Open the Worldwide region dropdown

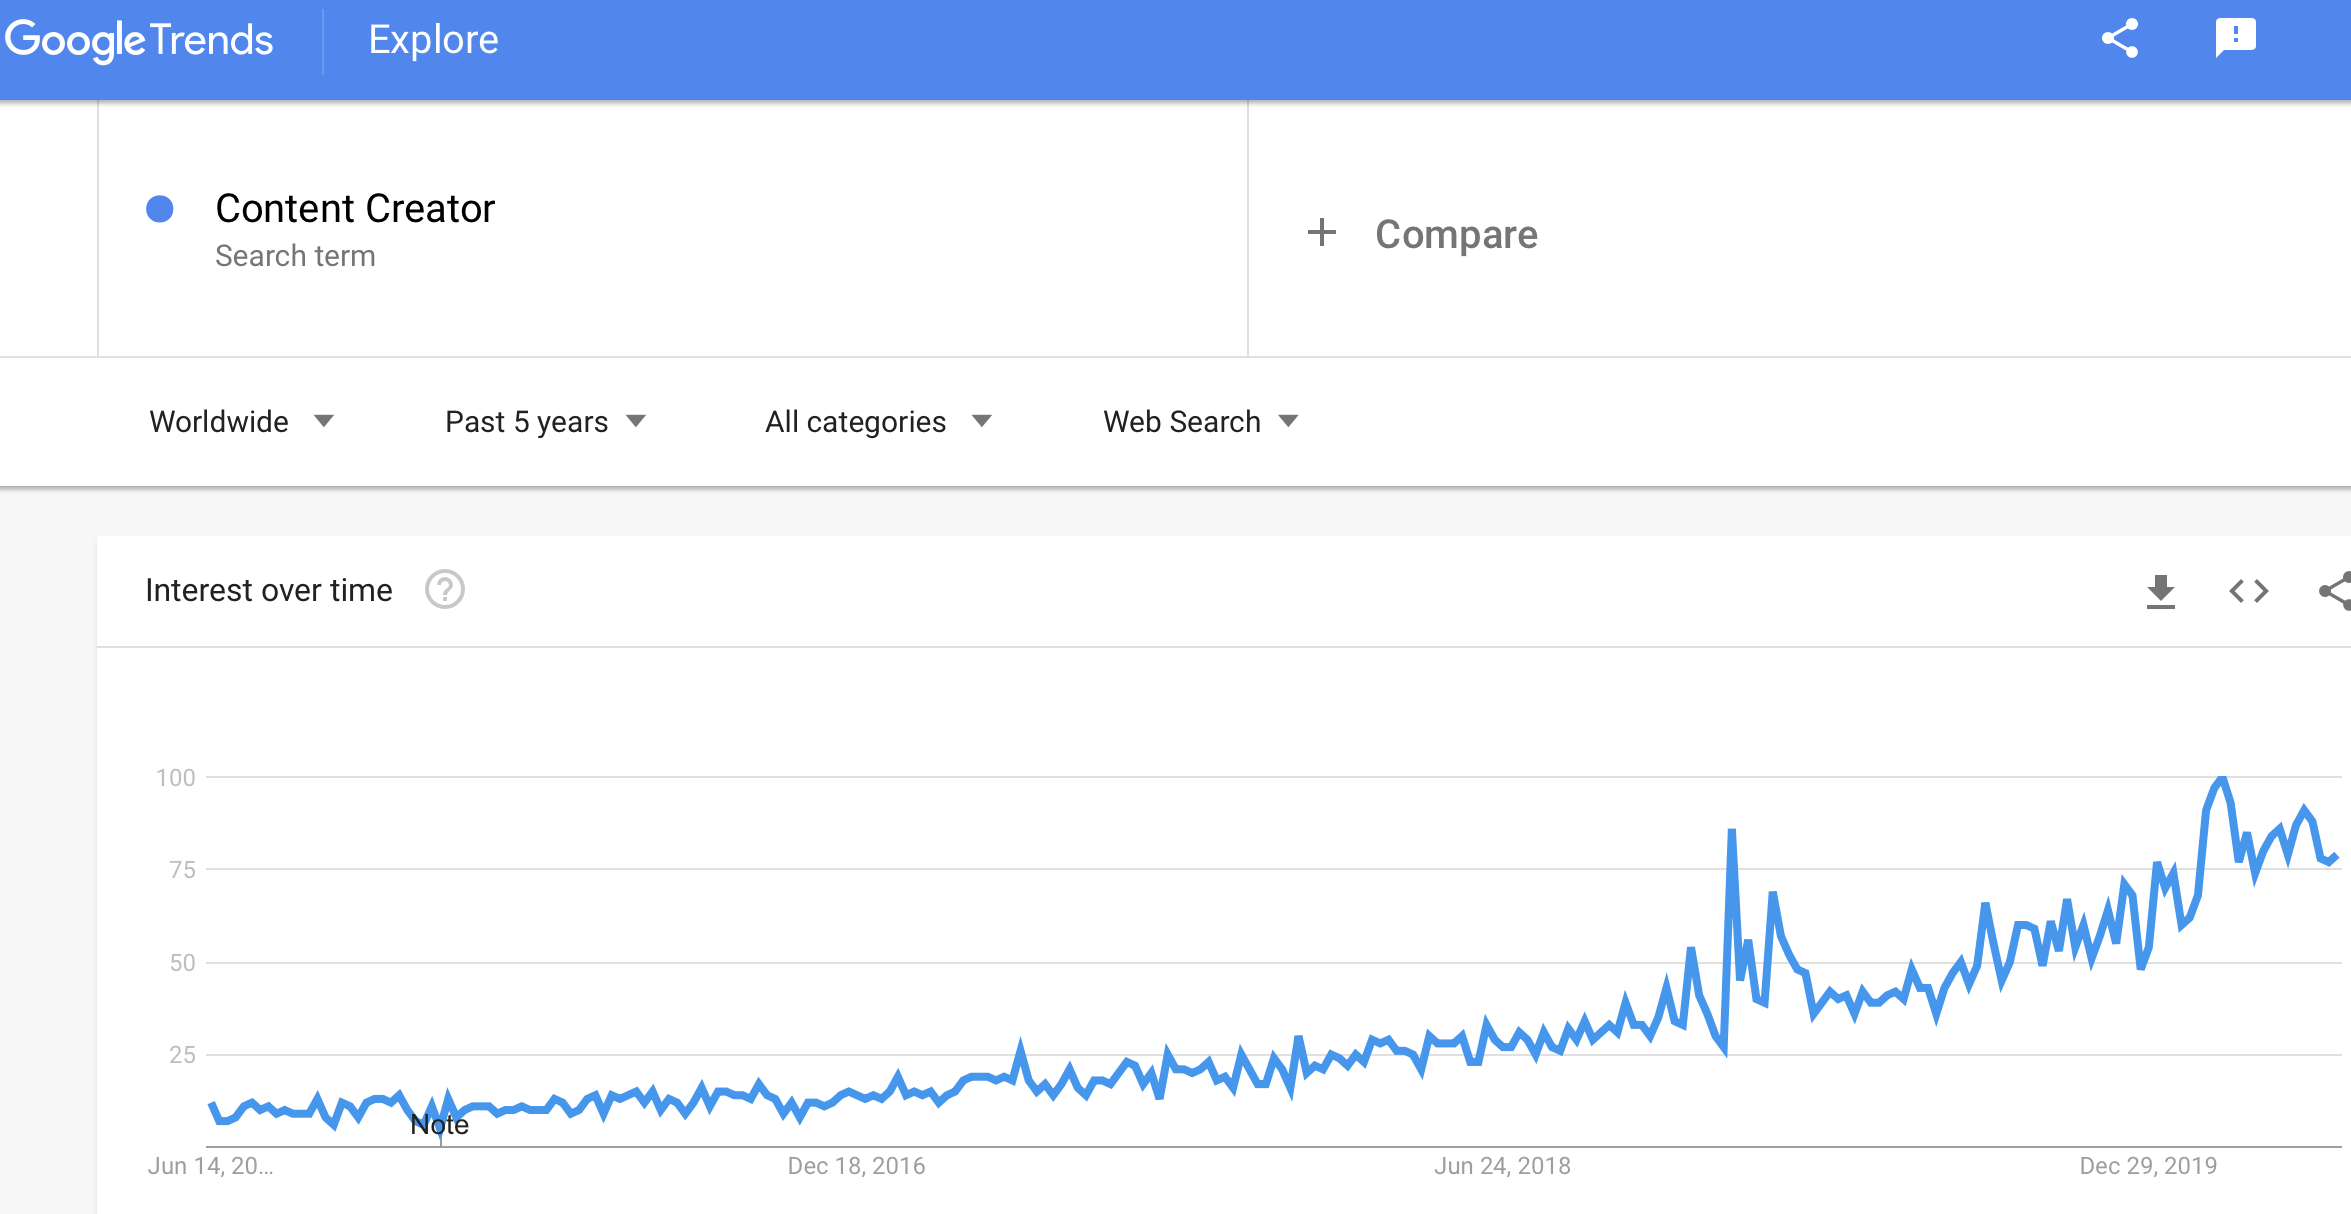[241, 421]
